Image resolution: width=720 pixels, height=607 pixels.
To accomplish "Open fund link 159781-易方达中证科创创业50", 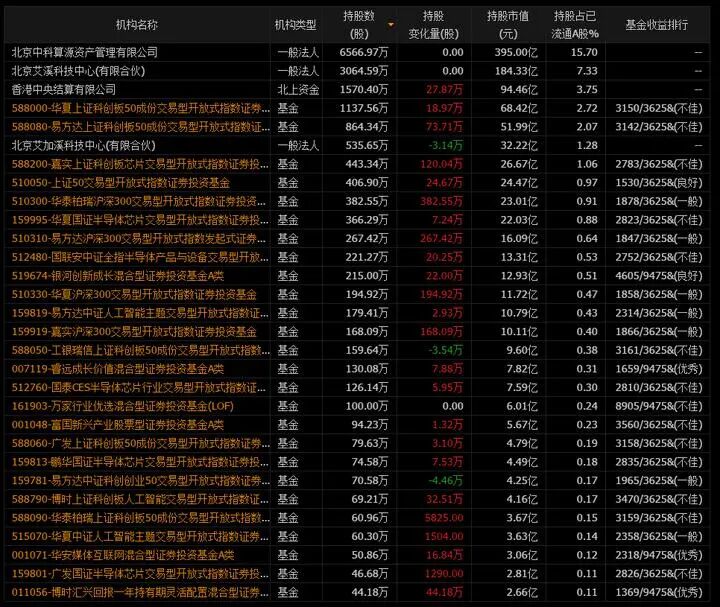I will [x=141, y=481].
